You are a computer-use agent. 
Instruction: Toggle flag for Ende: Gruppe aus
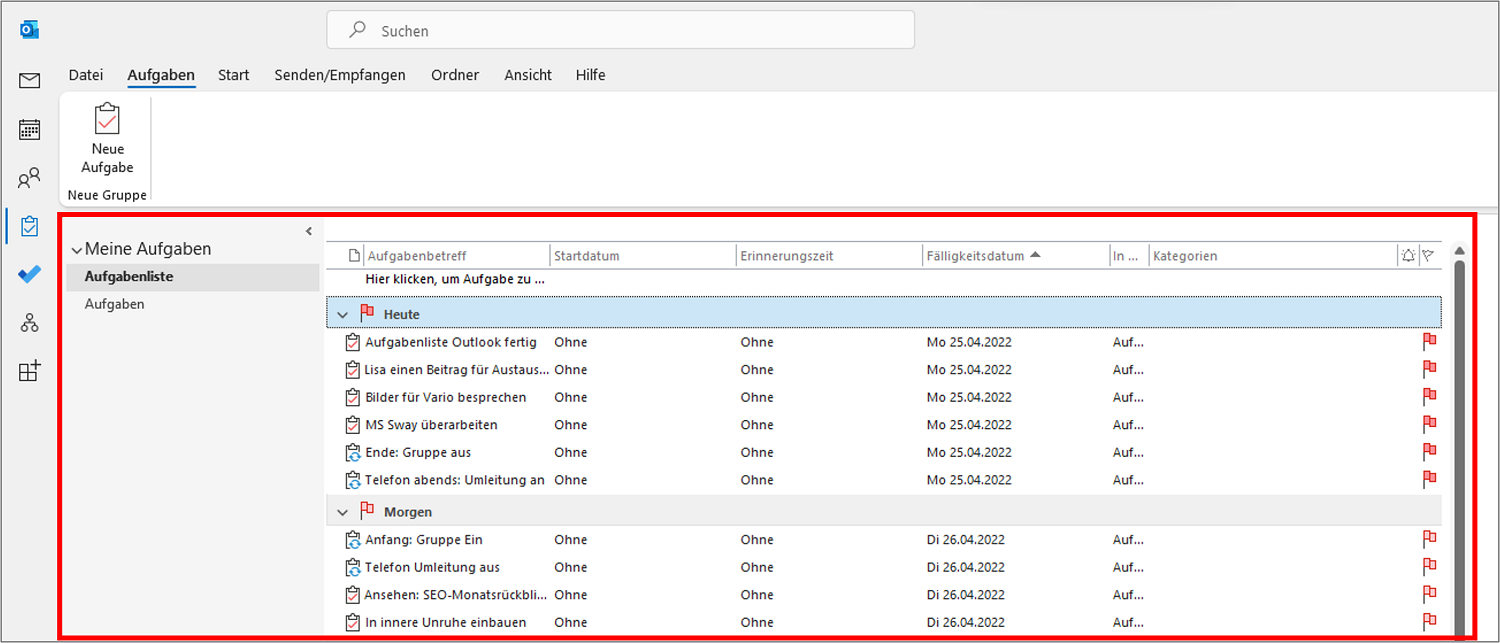[x=1429, y=452]
